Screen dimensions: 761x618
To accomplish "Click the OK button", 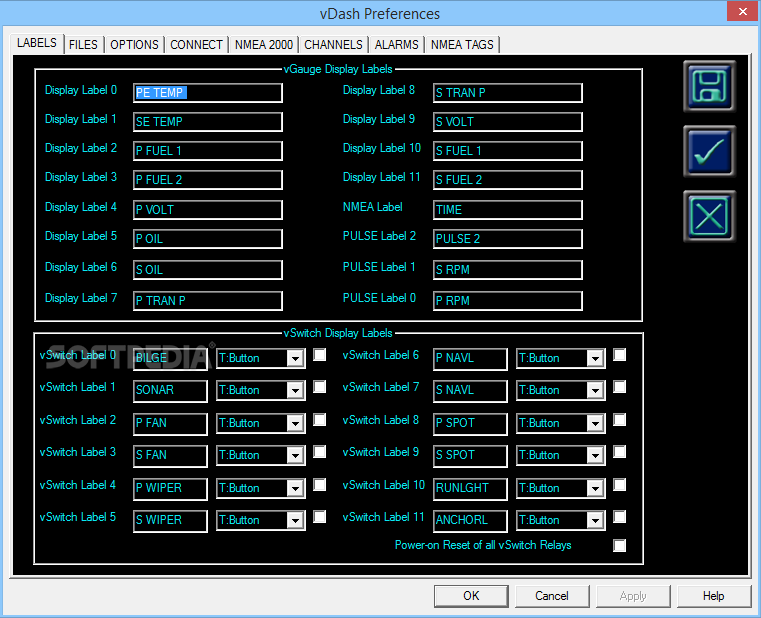I will pyautogui.click(x=471, y=596).
